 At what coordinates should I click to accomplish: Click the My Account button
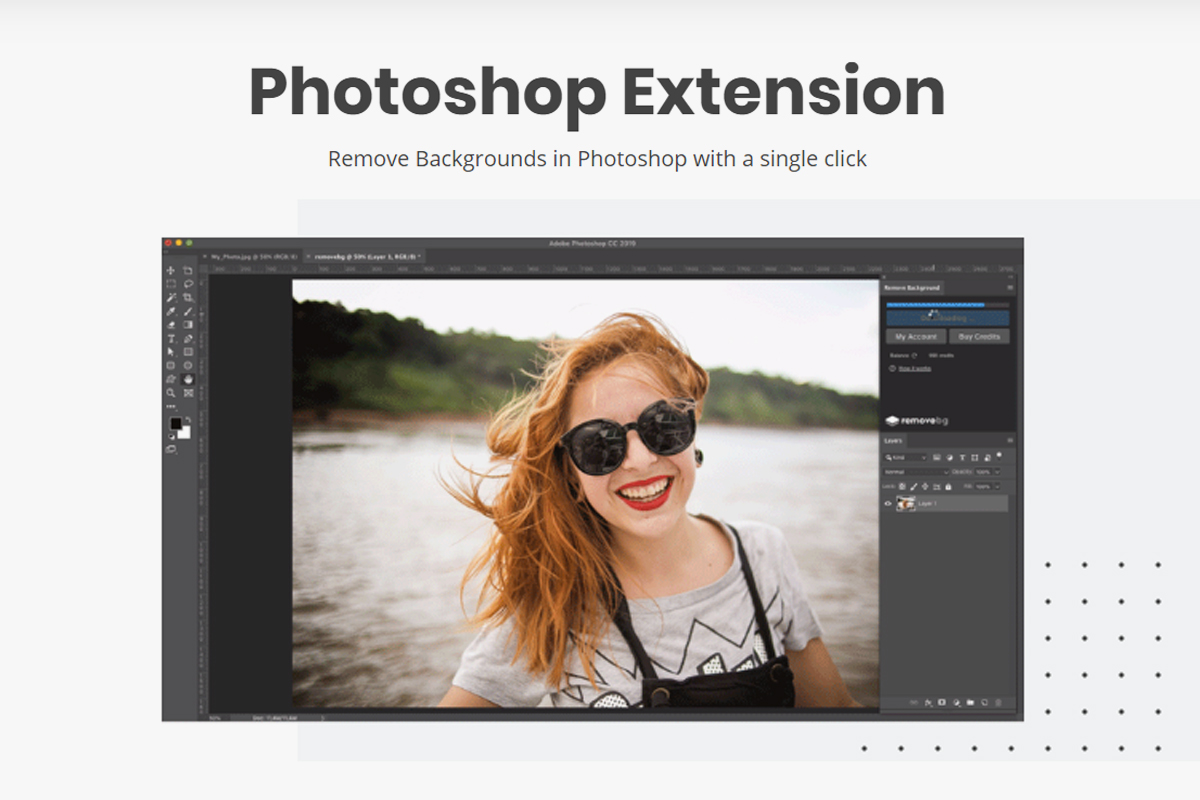915,337
